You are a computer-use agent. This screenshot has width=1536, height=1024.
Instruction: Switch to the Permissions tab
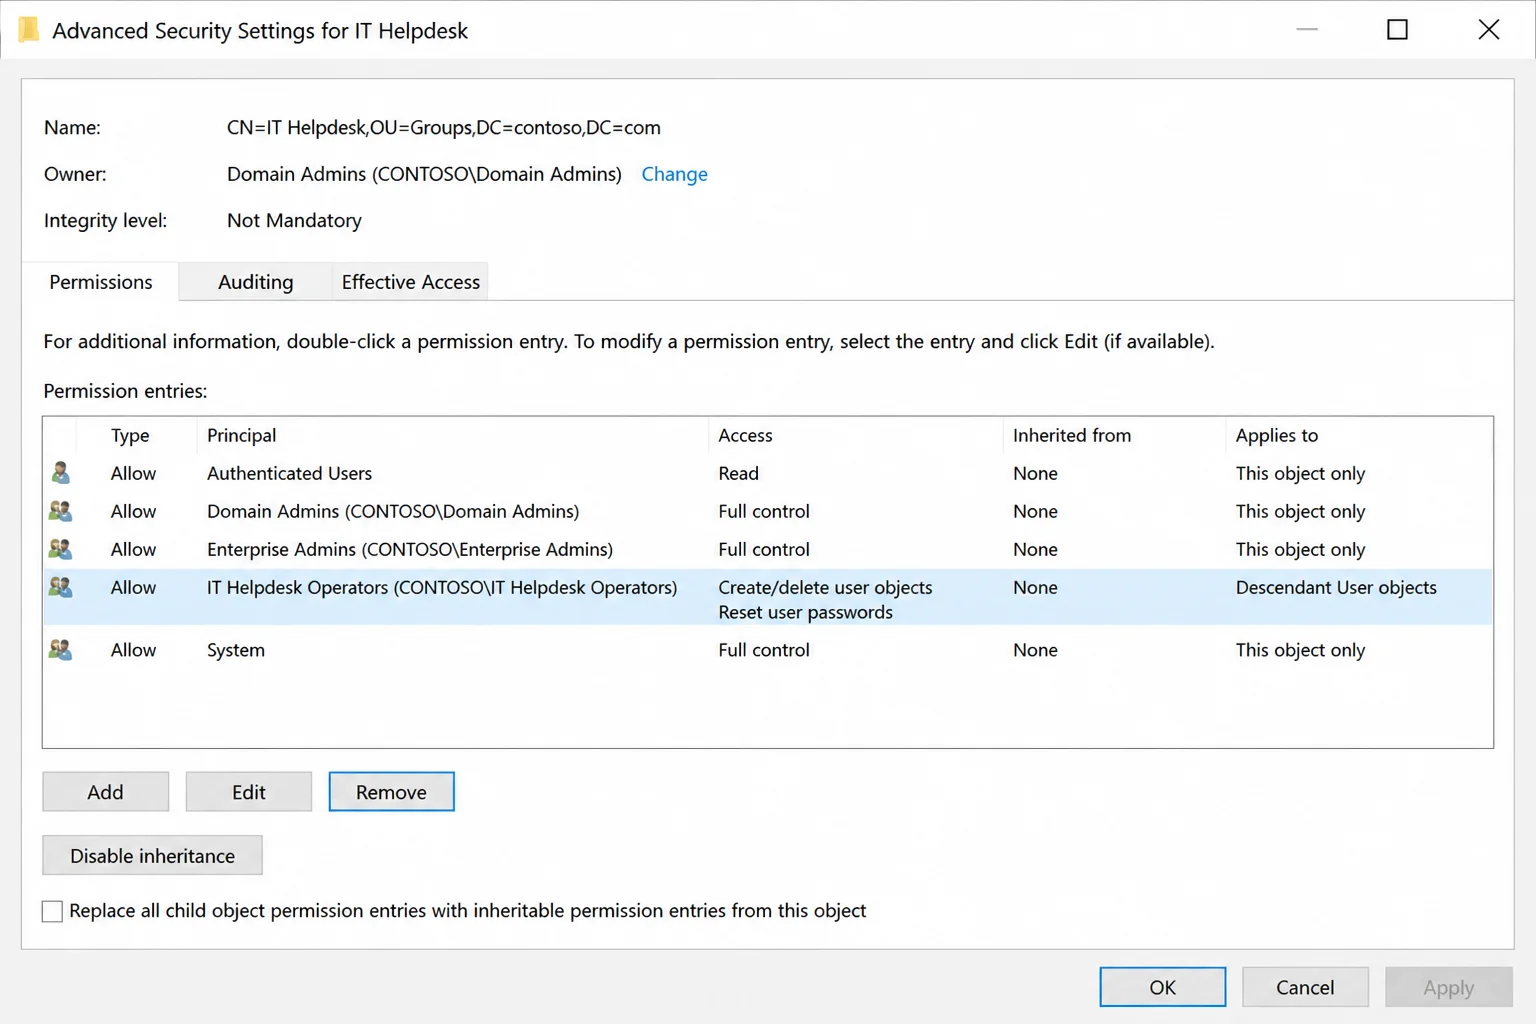tap(100, 282)
